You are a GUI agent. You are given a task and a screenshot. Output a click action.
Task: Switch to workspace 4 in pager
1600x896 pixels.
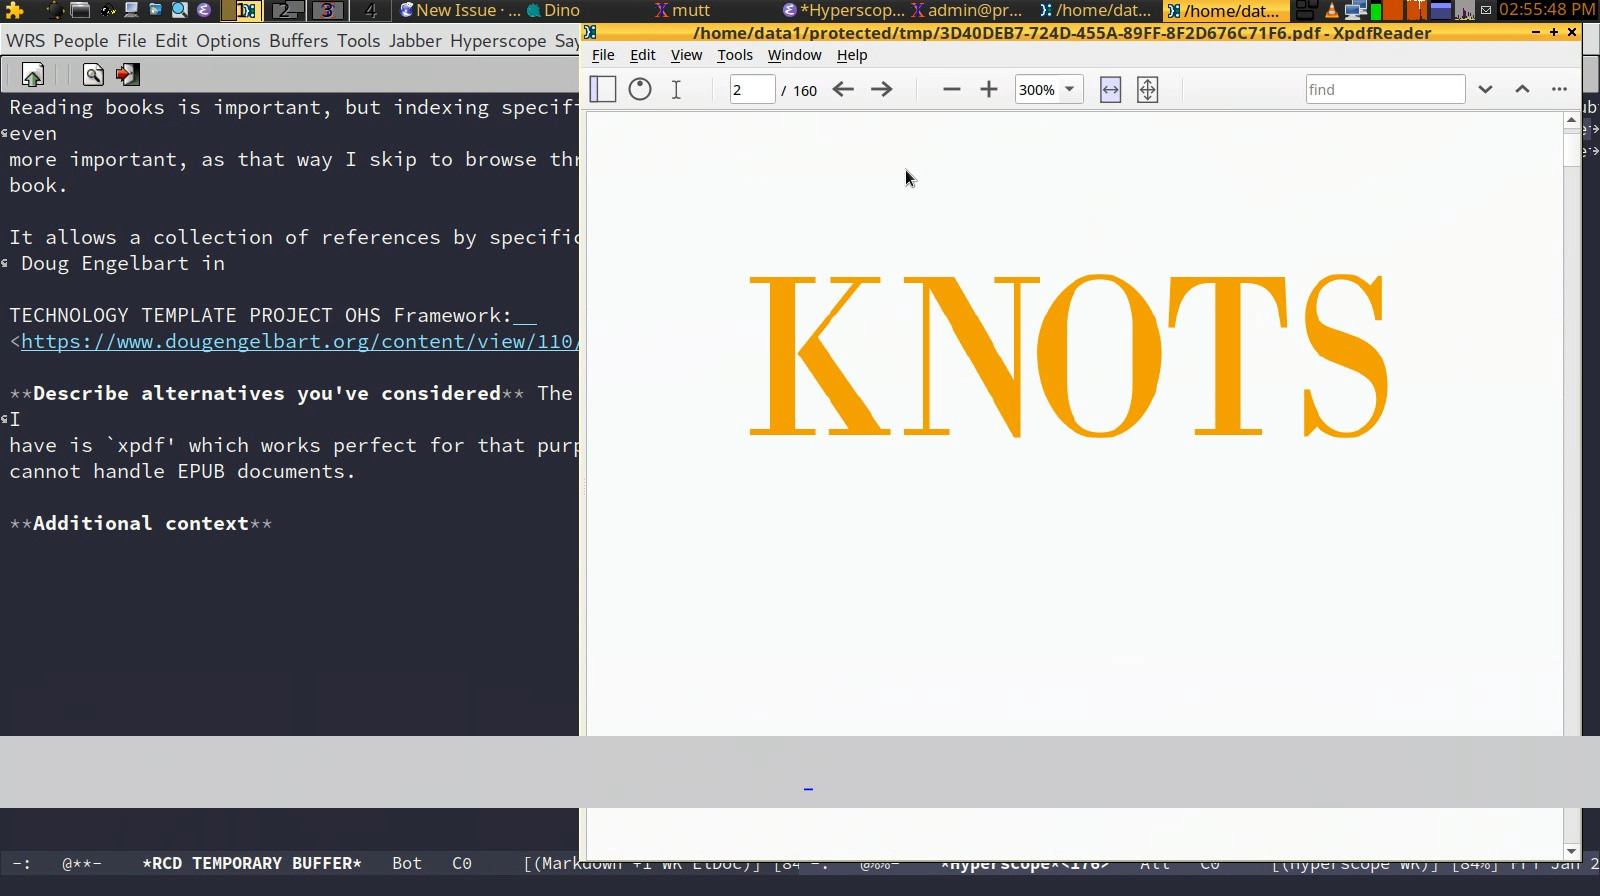(x=370, y=11)
